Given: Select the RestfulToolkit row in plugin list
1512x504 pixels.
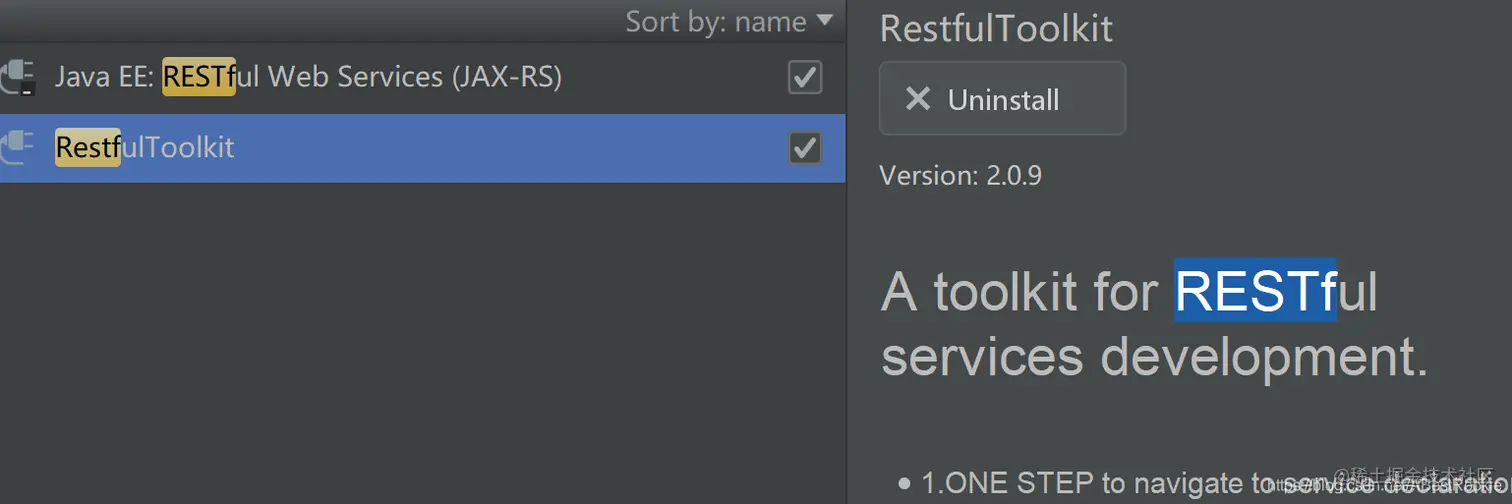Looking at the screenshot, I should tap(422, 148).
